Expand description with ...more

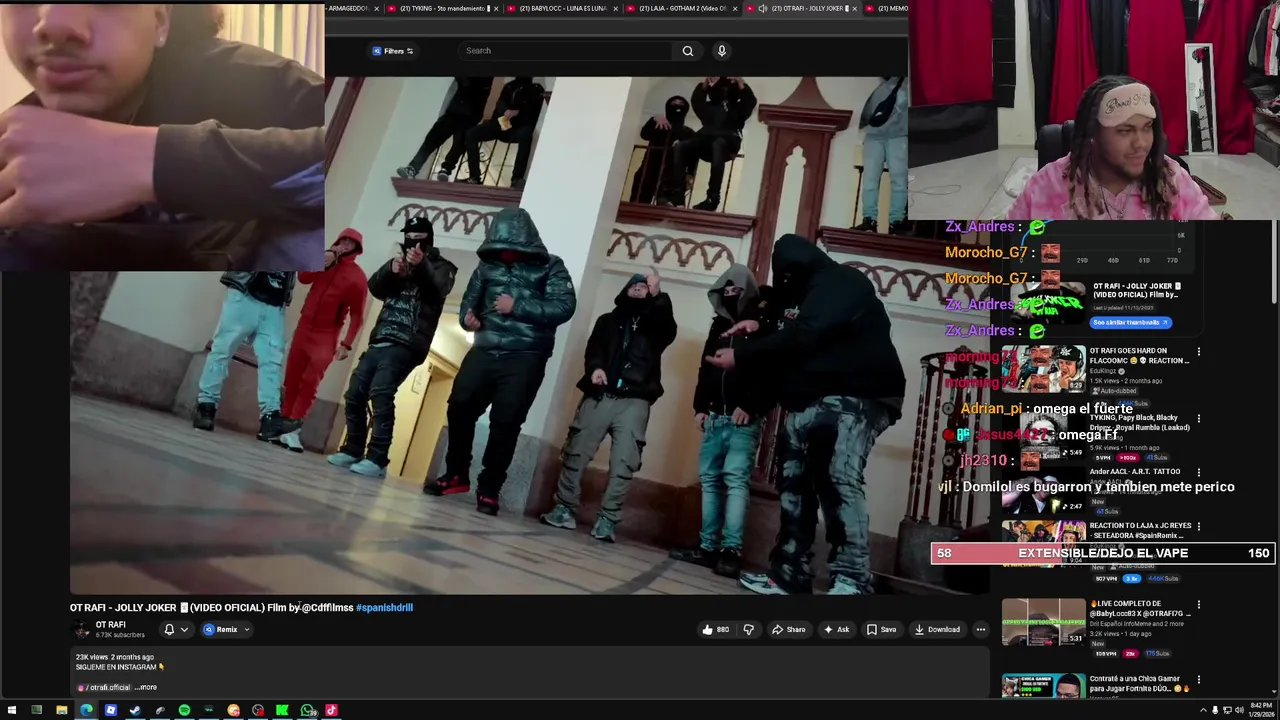(146, 687)
